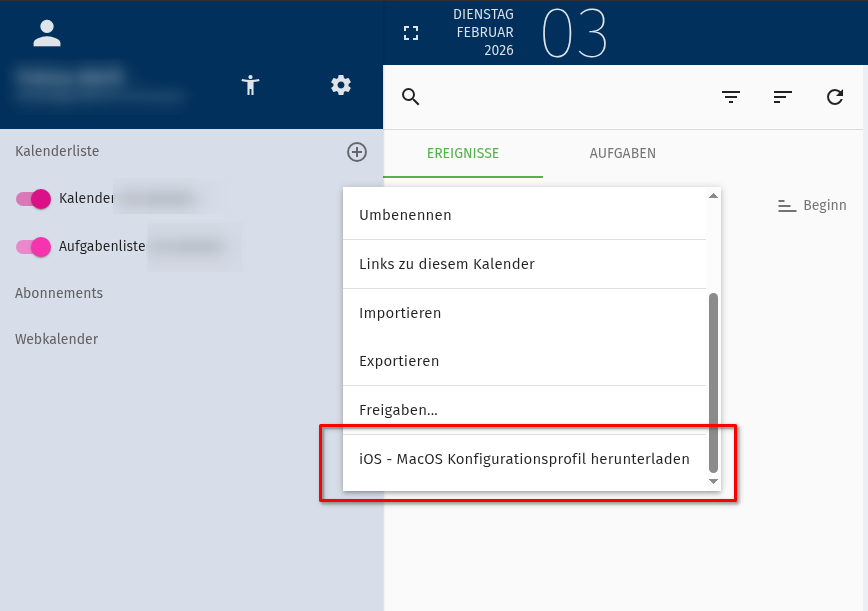Open the Beginn sort dropdown
The height and width of the screenshot is (611, 868).
point(812,205)
